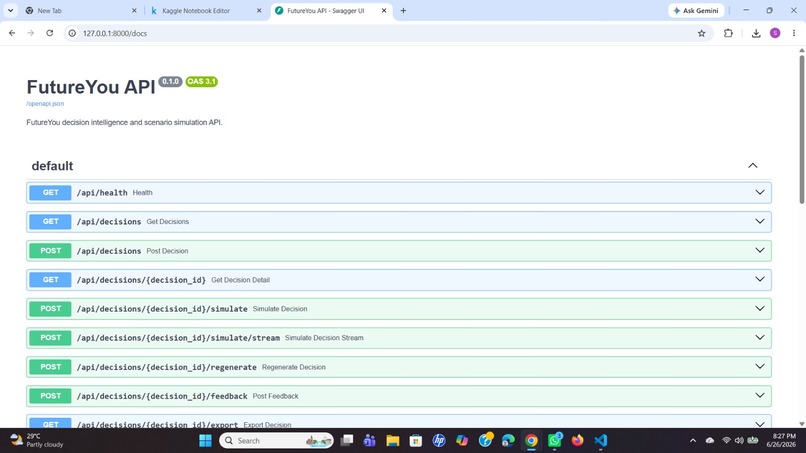Collapse the default section chevron
Image resolution: width=806 pixels, height=453 pixels.
tap(753, 166)
